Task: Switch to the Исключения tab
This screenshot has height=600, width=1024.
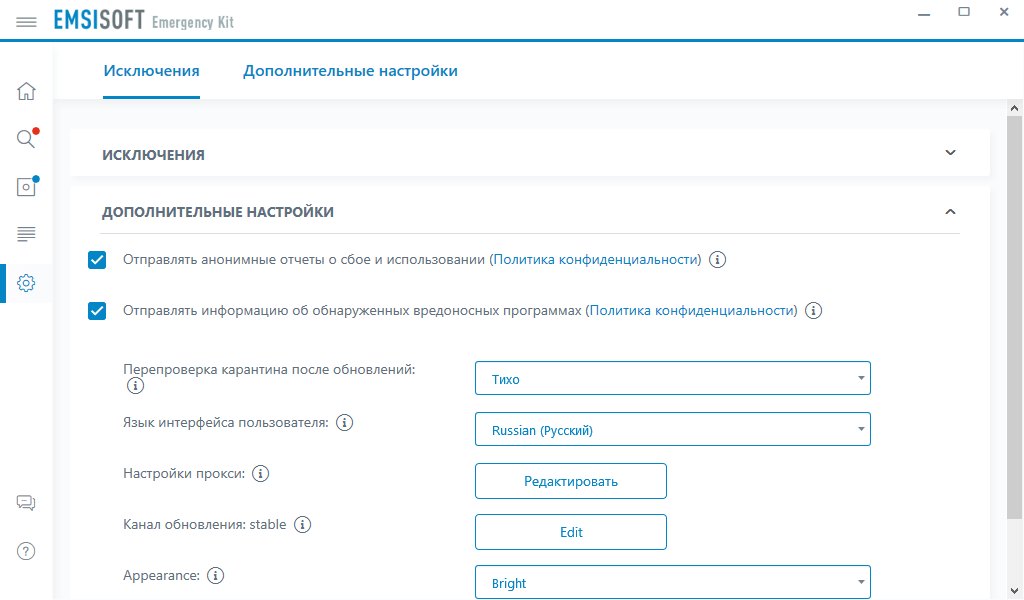Action: (152, 71)
